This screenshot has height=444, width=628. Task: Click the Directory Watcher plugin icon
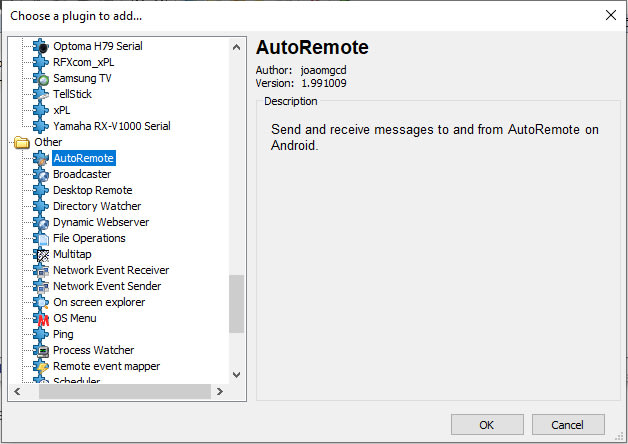(x=41, y=206)
